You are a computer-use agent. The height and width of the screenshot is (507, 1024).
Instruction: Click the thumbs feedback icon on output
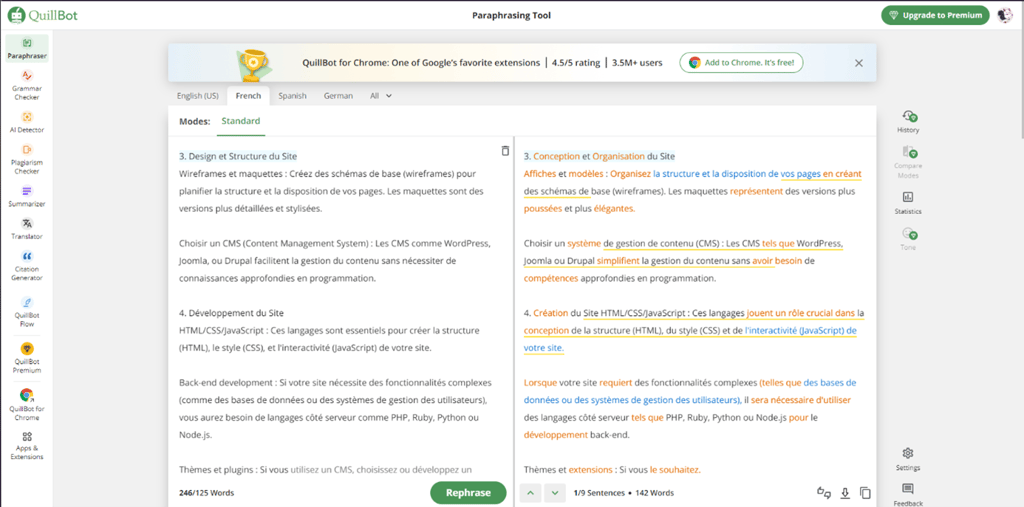(823, 493)
